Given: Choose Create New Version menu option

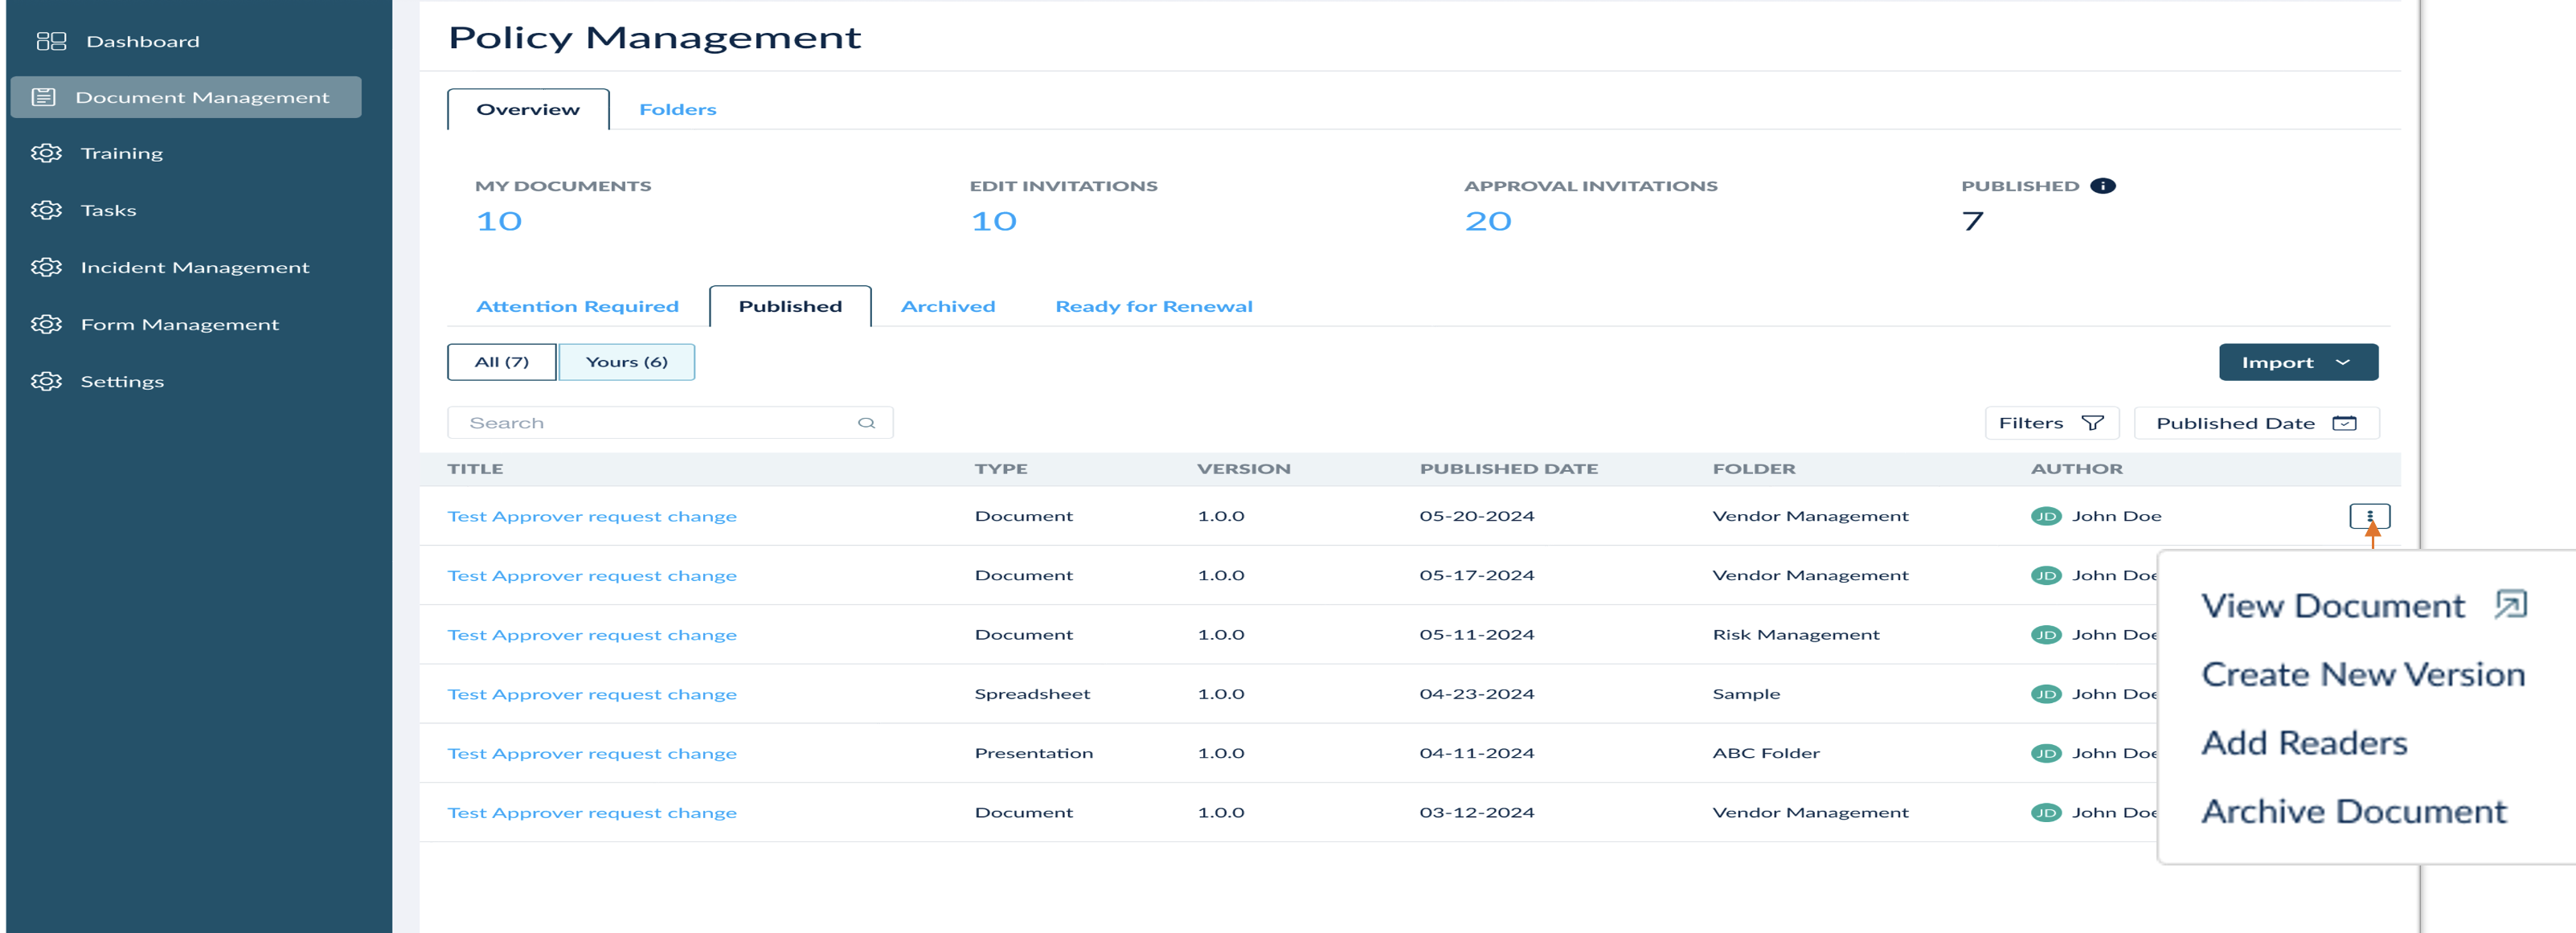Looking at the screenshot, I should [2362, 674].
